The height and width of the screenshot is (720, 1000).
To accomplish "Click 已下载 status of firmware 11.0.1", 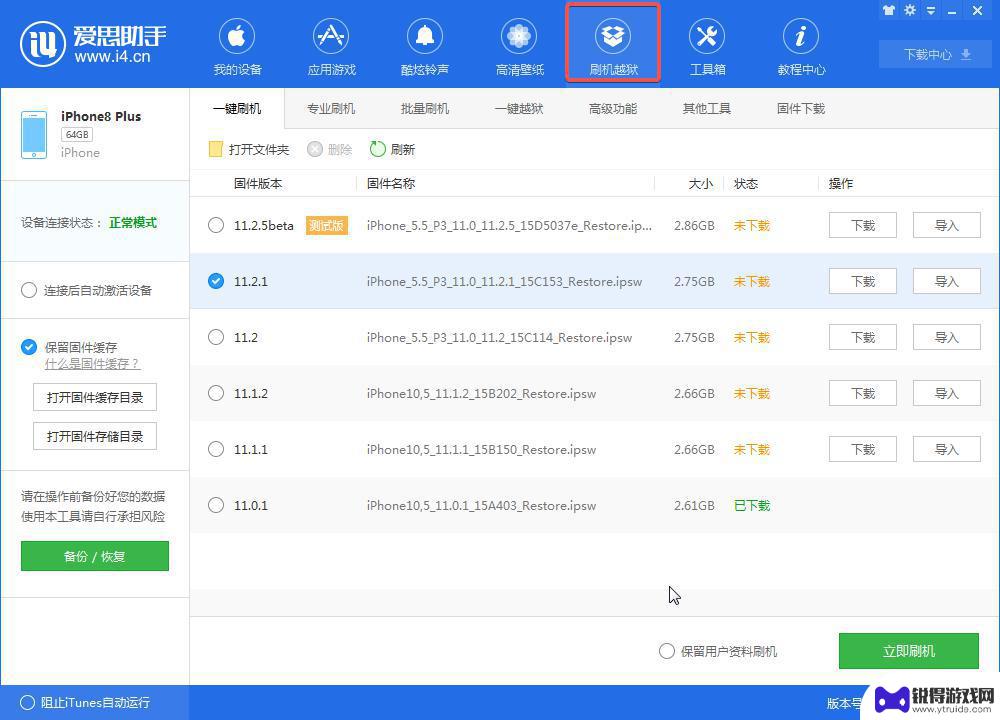I will pos(752,505).
